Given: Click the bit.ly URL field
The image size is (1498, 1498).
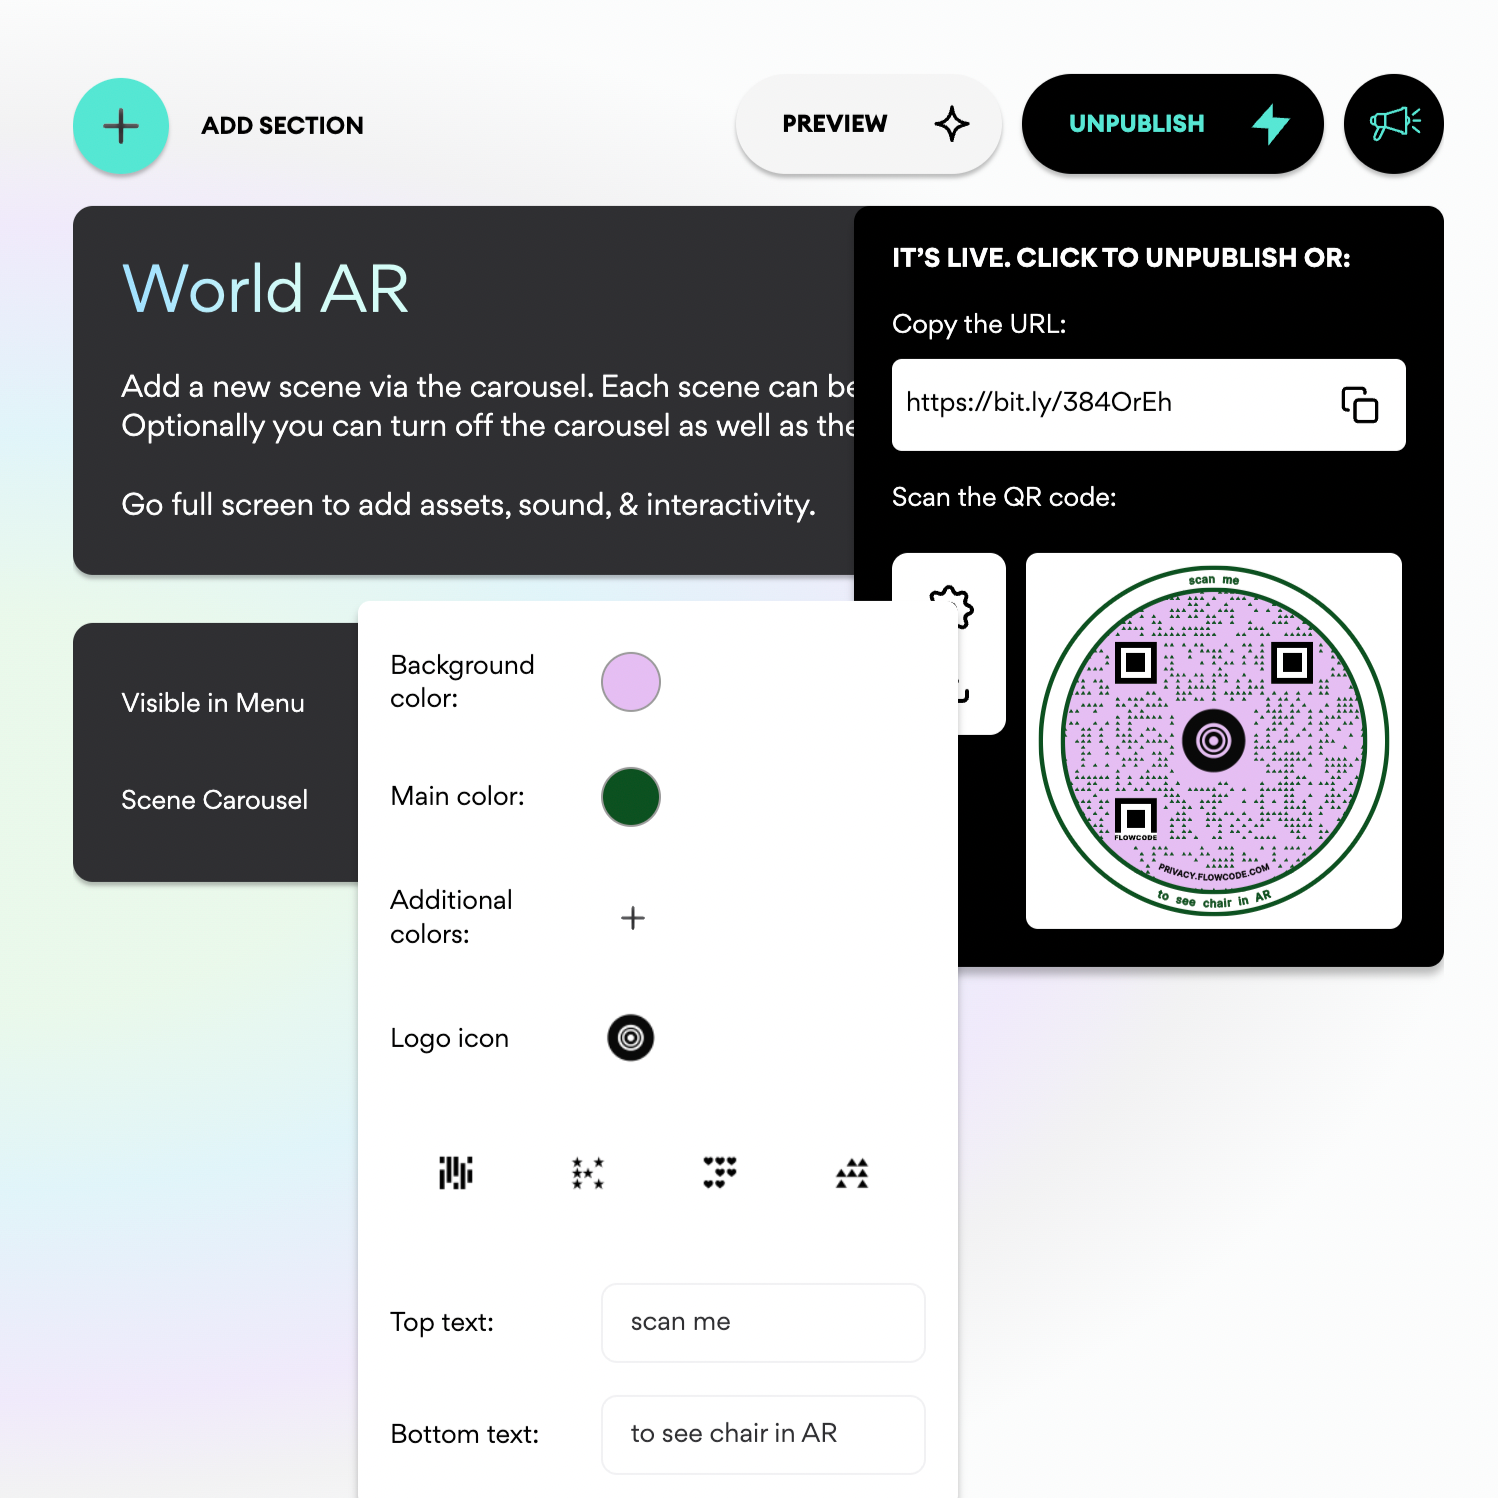Looking at the screenshot, I should [x=1148, y=405].
